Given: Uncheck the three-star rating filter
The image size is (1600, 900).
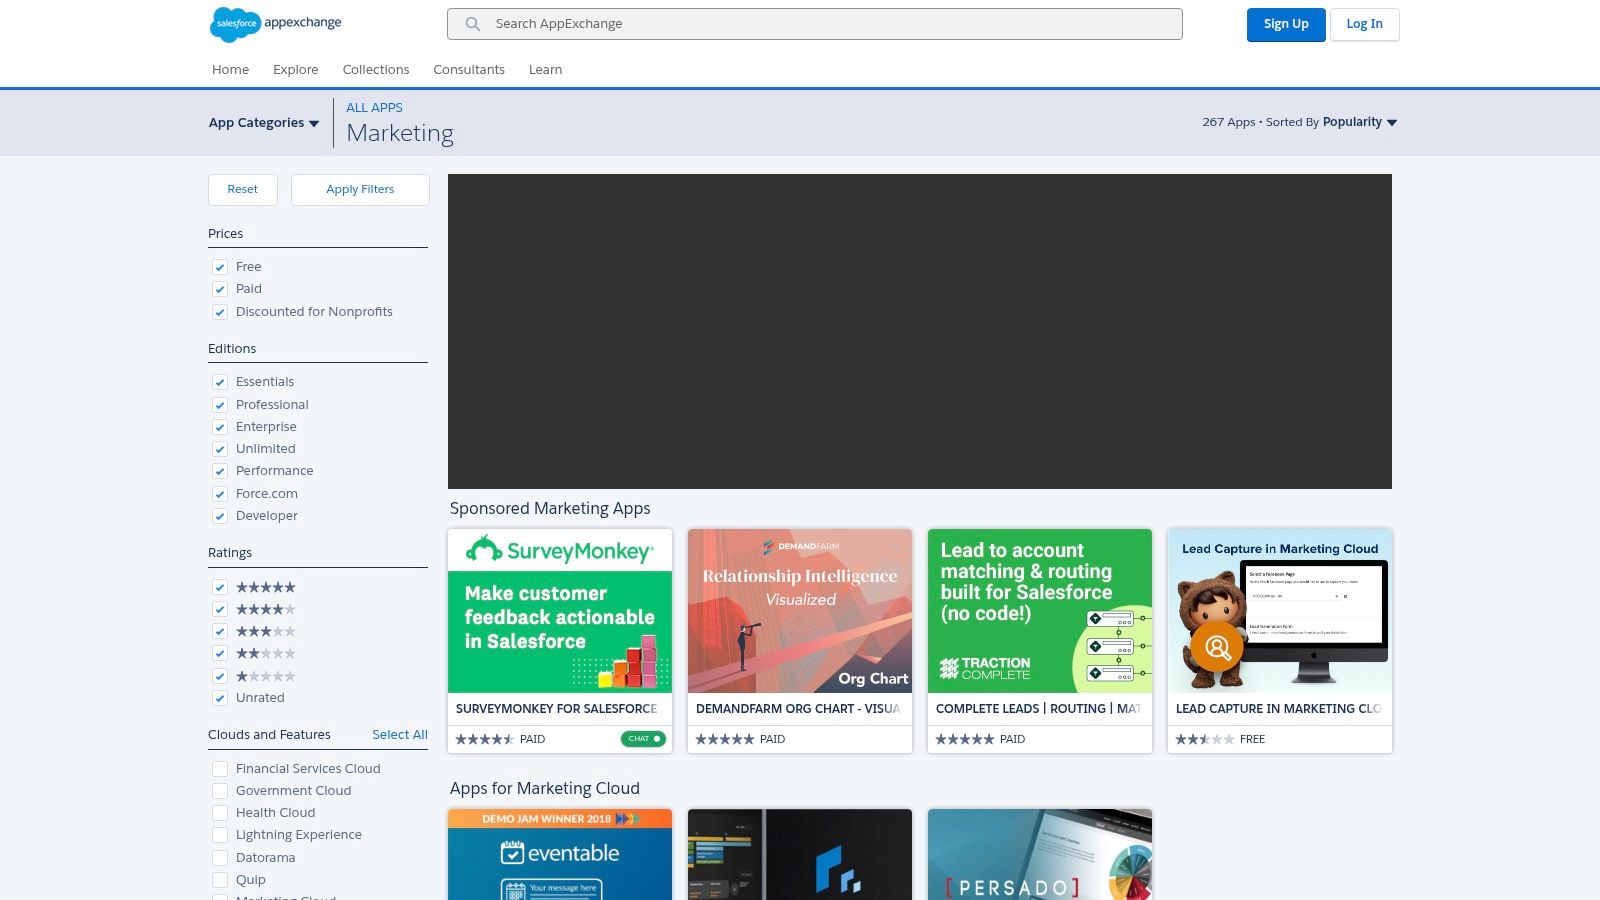Looking at the screenshot, I should click(220, 631).
